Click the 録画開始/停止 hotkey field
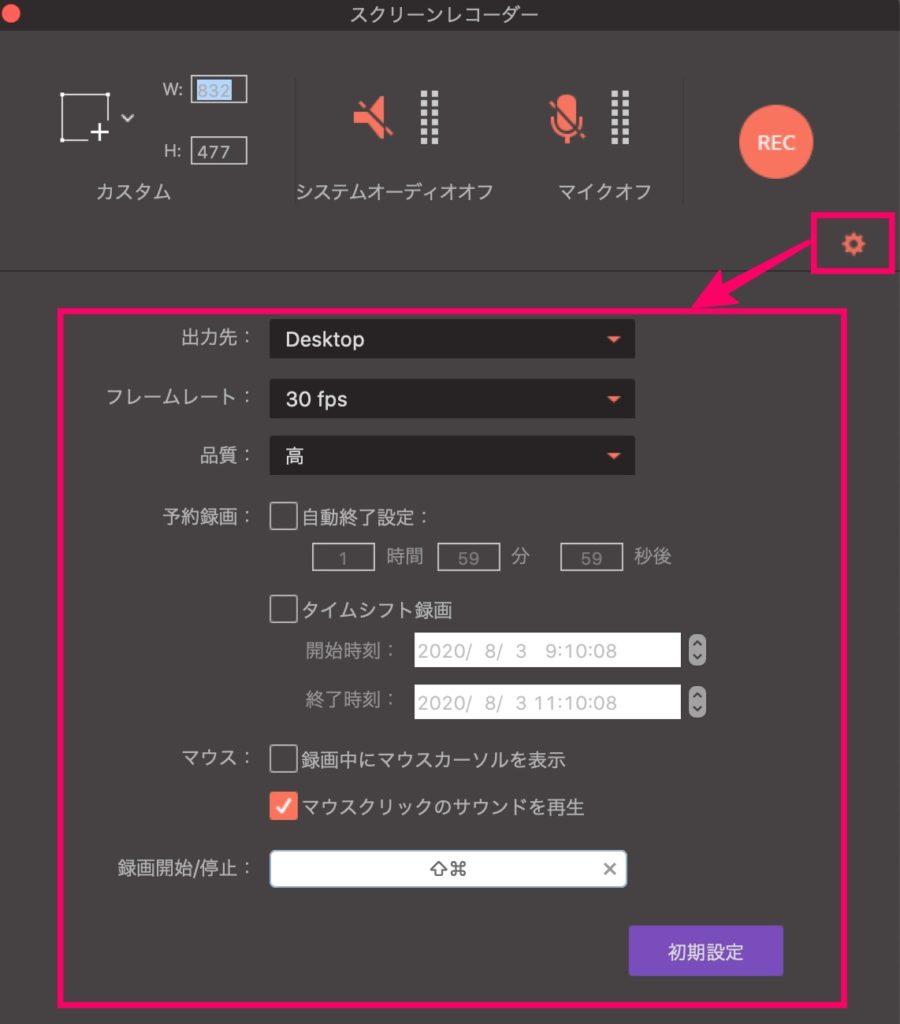 click(x=448, y=869)
